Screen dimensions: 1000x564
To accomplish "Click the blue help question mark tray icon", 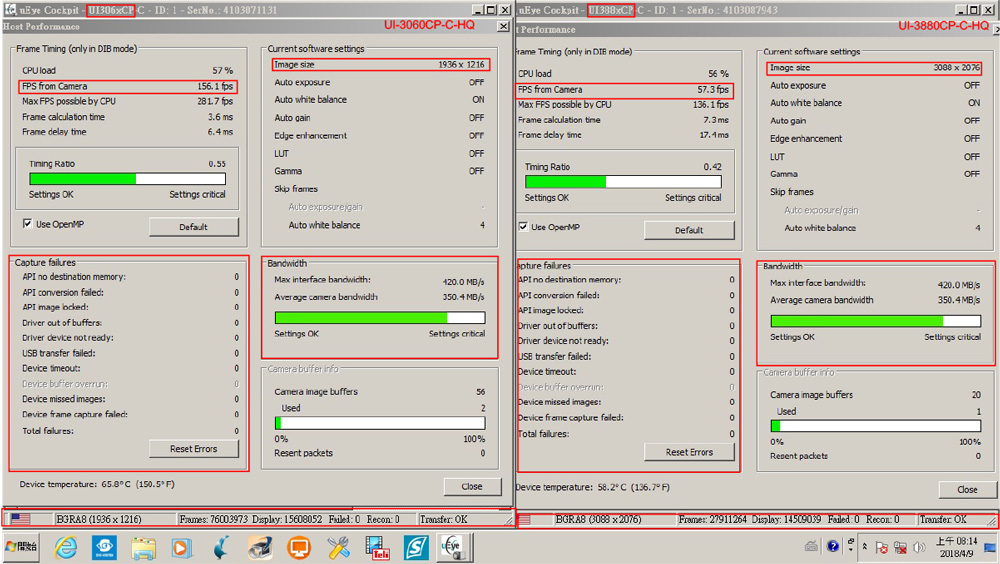I will [x=833, y=547].
